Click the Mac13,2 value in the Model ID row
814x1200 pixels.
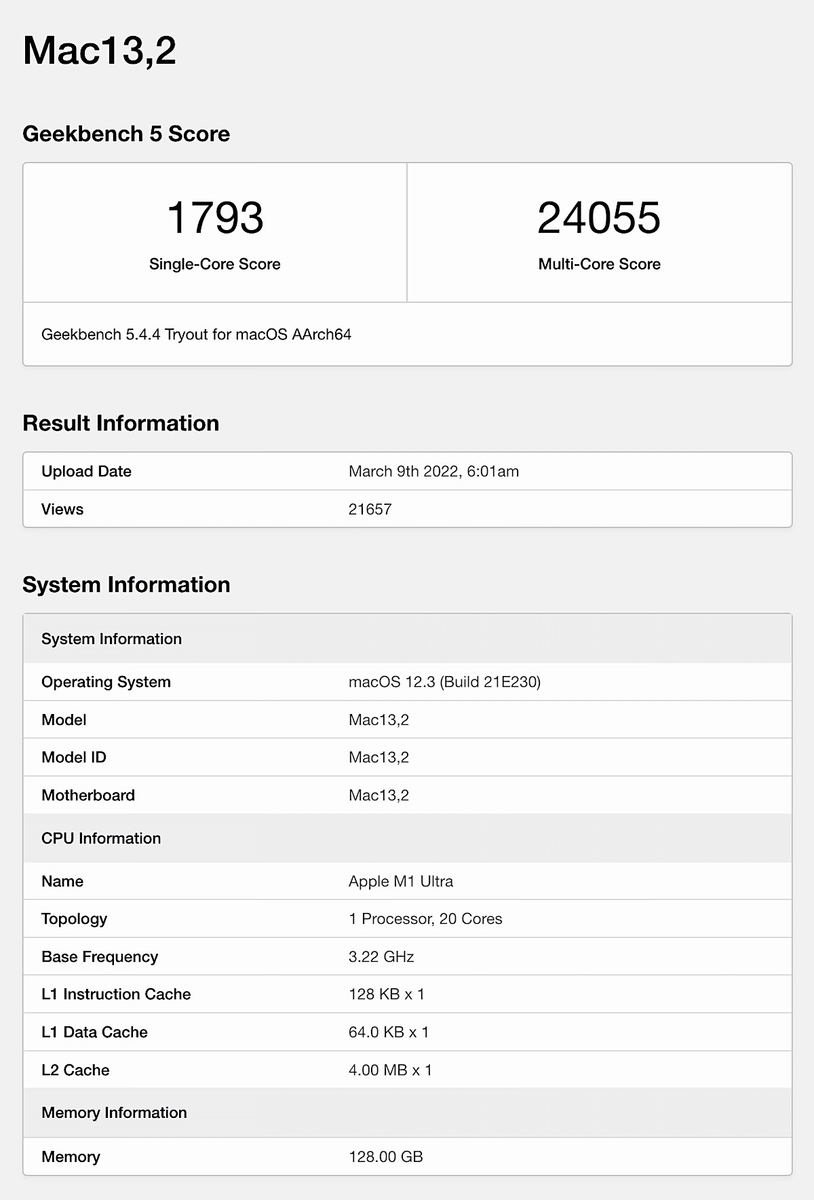[379, 757]
